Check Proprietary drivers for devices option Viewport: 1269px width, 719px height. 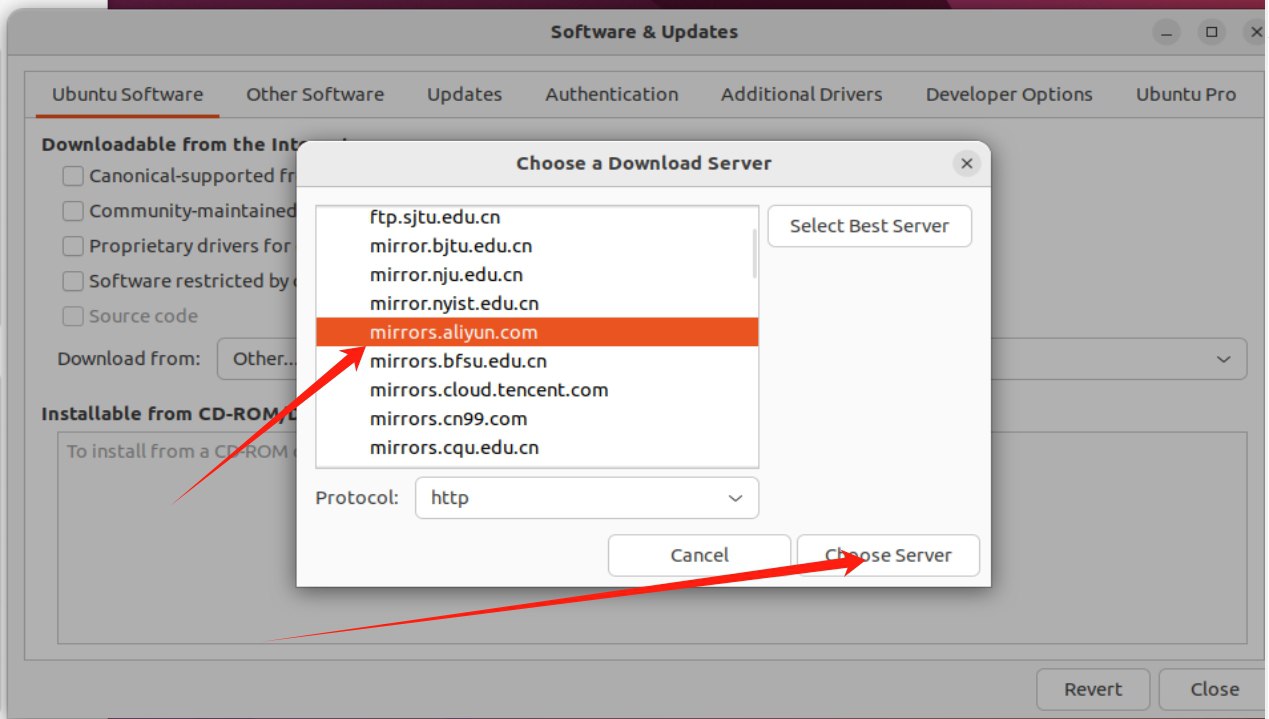click(x=73, y=246)
